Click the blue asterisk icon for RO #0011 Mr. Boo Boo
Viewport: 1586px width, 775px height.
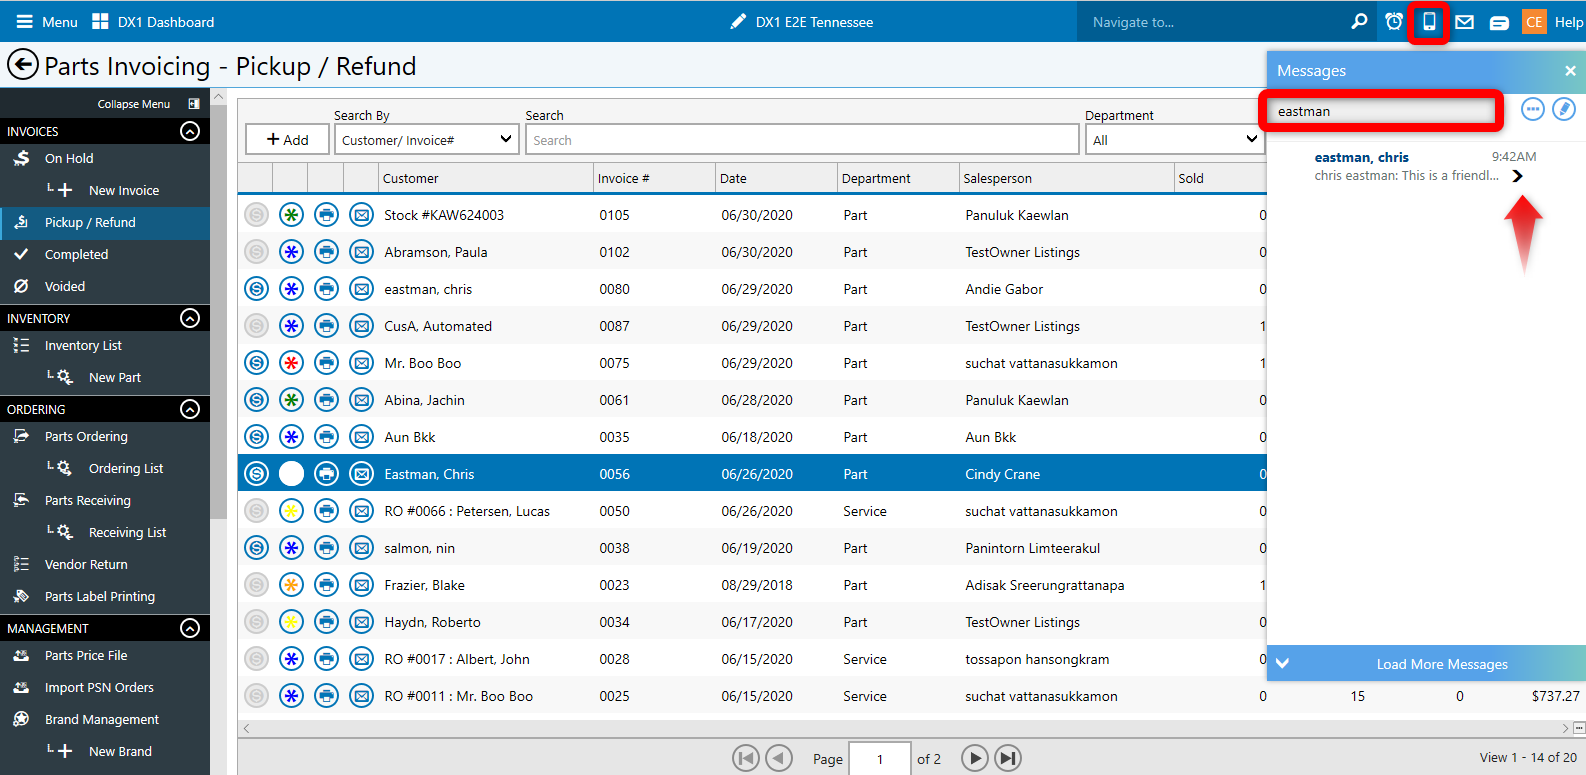pyautogui.click(x=291, y=696)
